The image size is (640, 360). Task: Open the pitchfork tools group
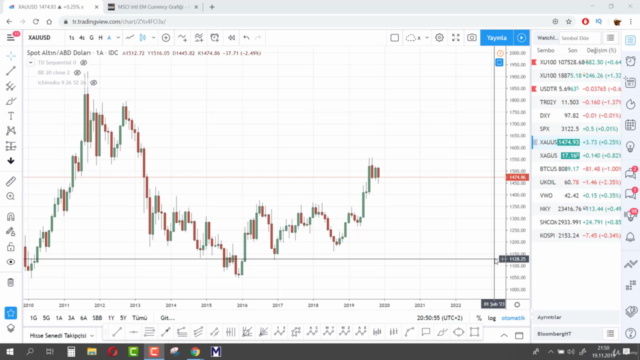point(11,86)
